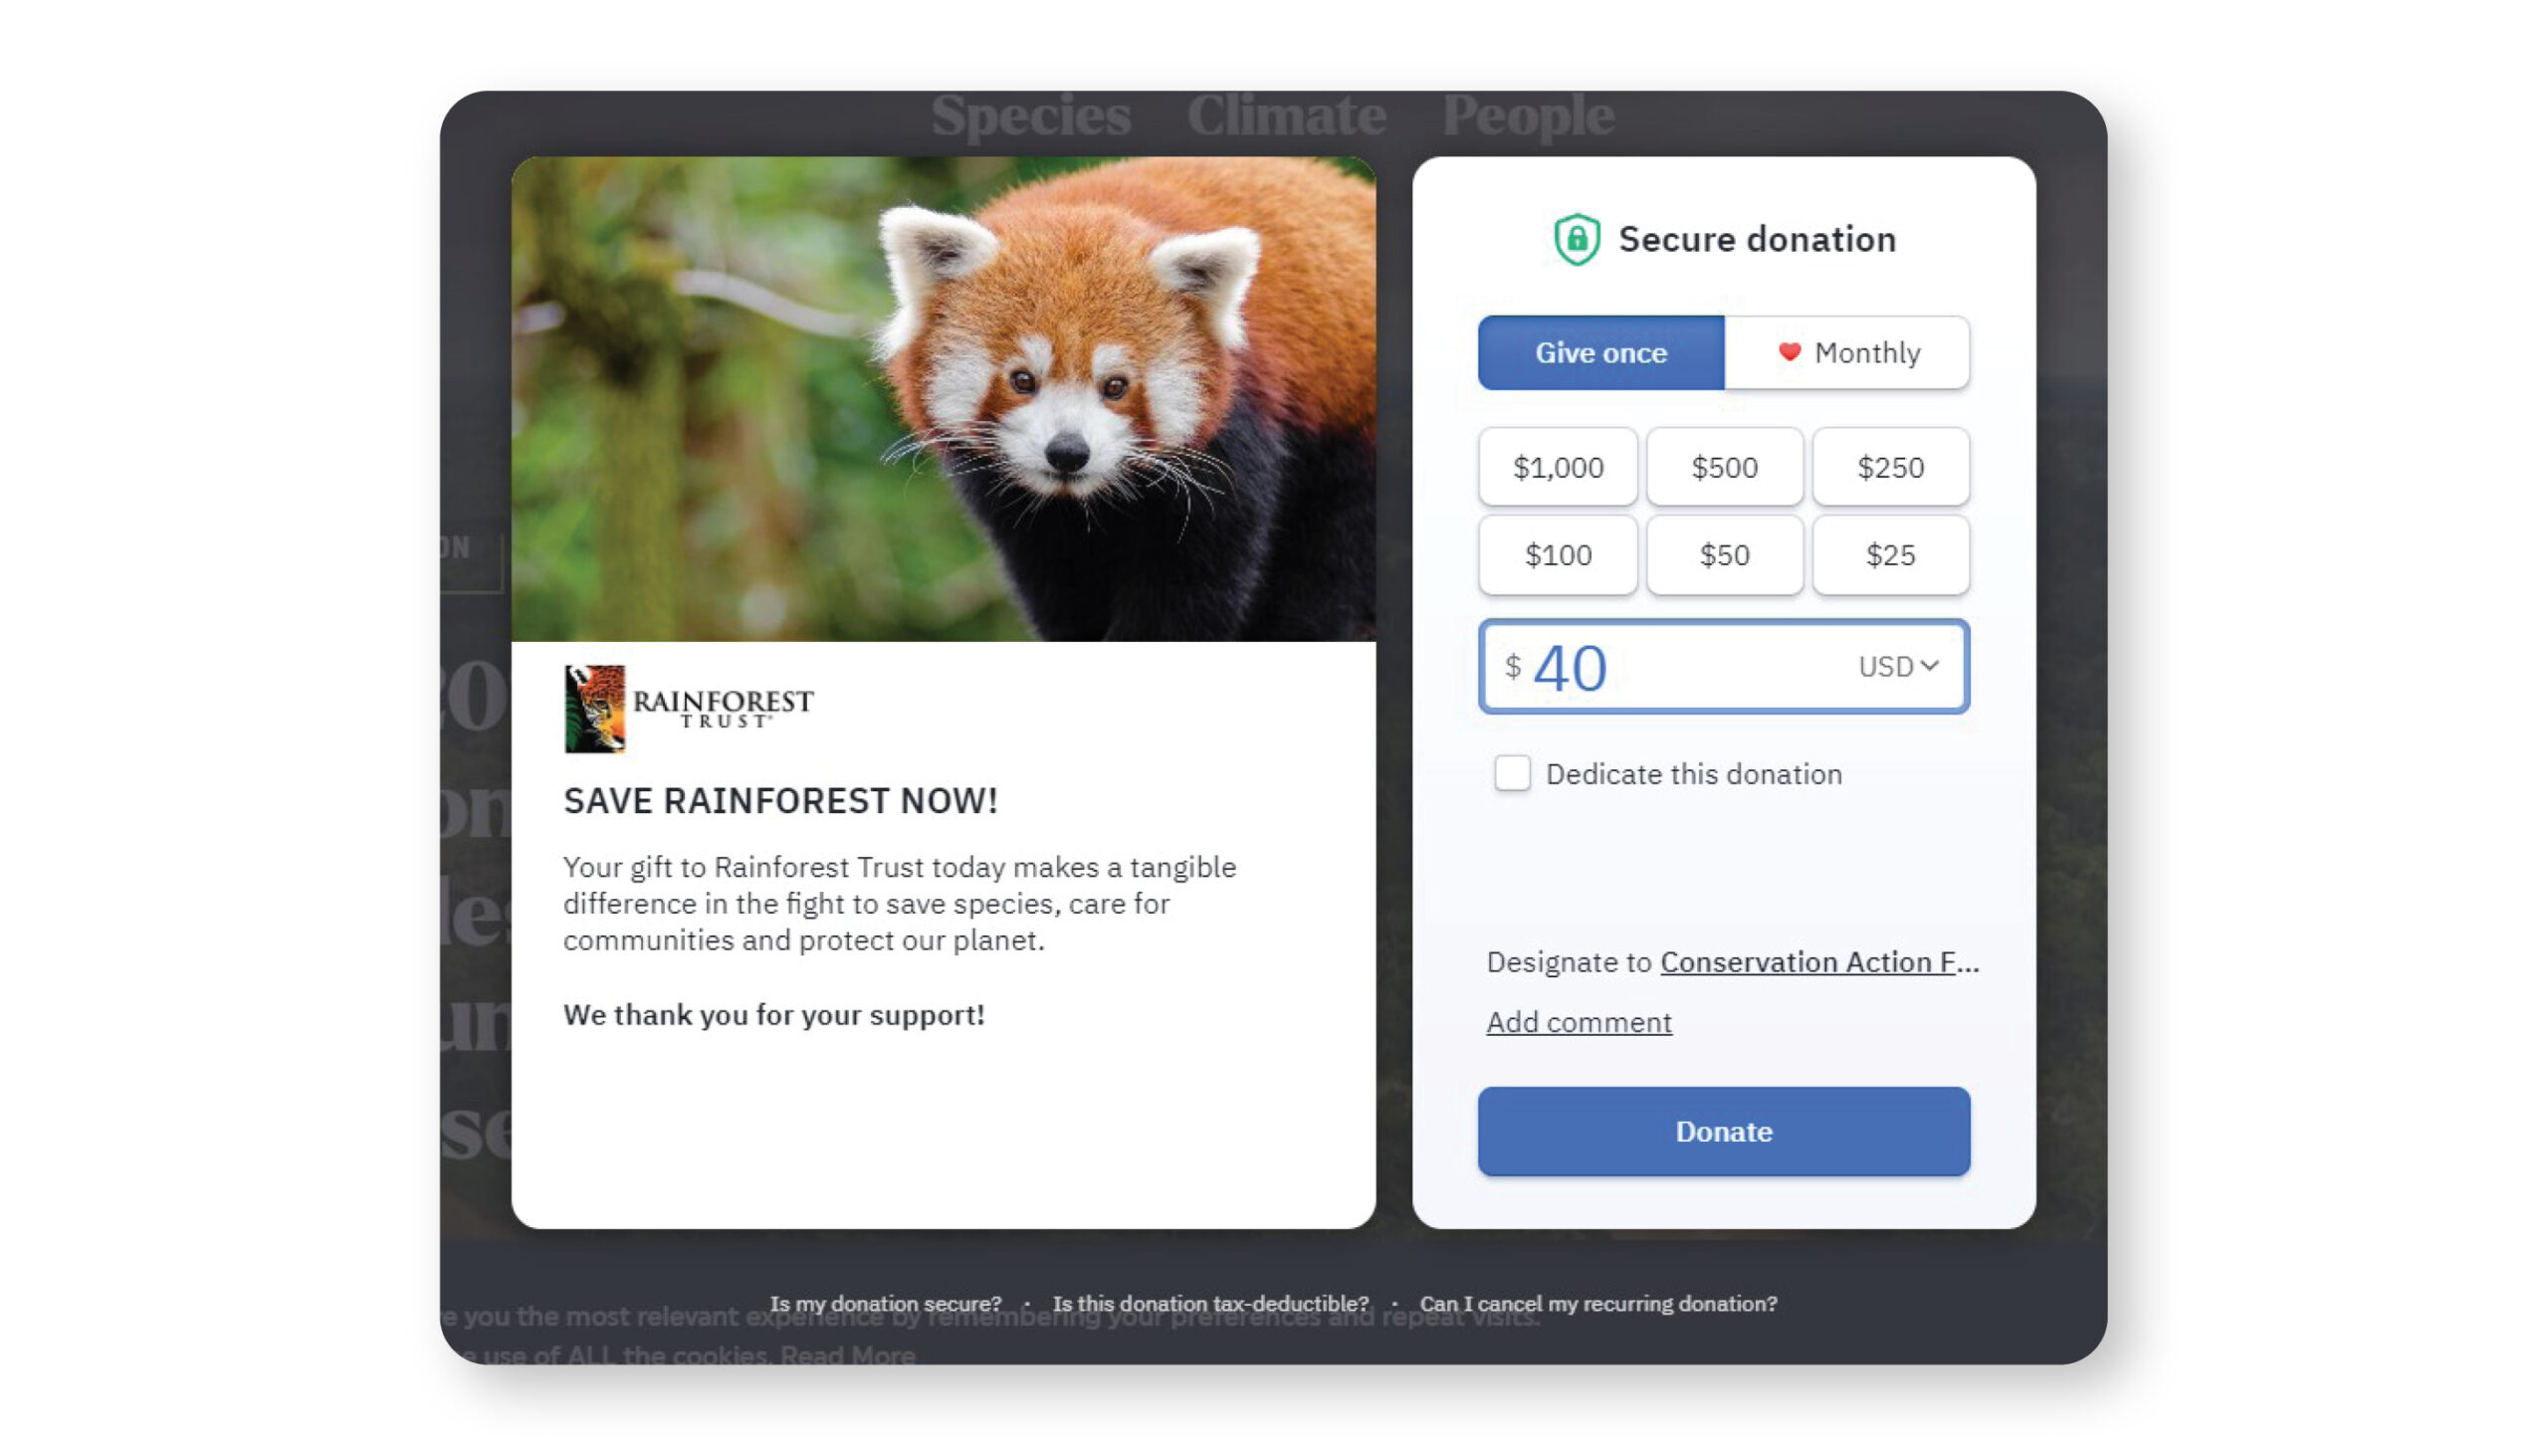This screenshot has height=1456, width=2548.
Task: Select the $50 donation amount
Action: [1725, 555]
